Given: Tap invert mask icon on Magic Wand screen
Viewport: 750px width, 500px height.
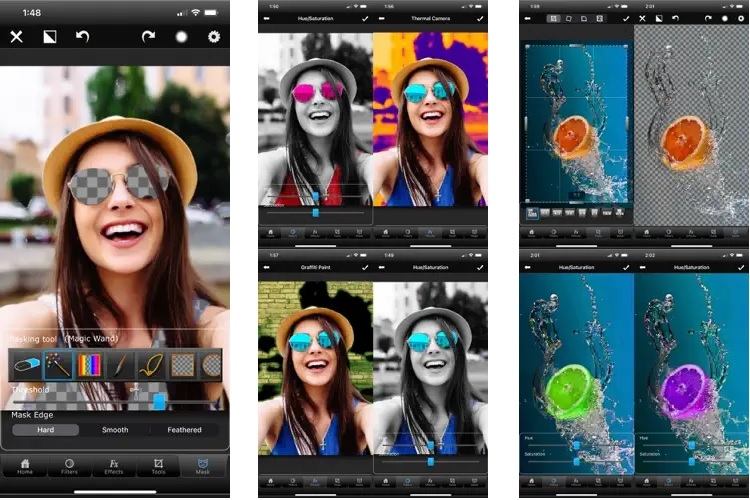Looking at the screenshot, I should [x=50, y=36].
